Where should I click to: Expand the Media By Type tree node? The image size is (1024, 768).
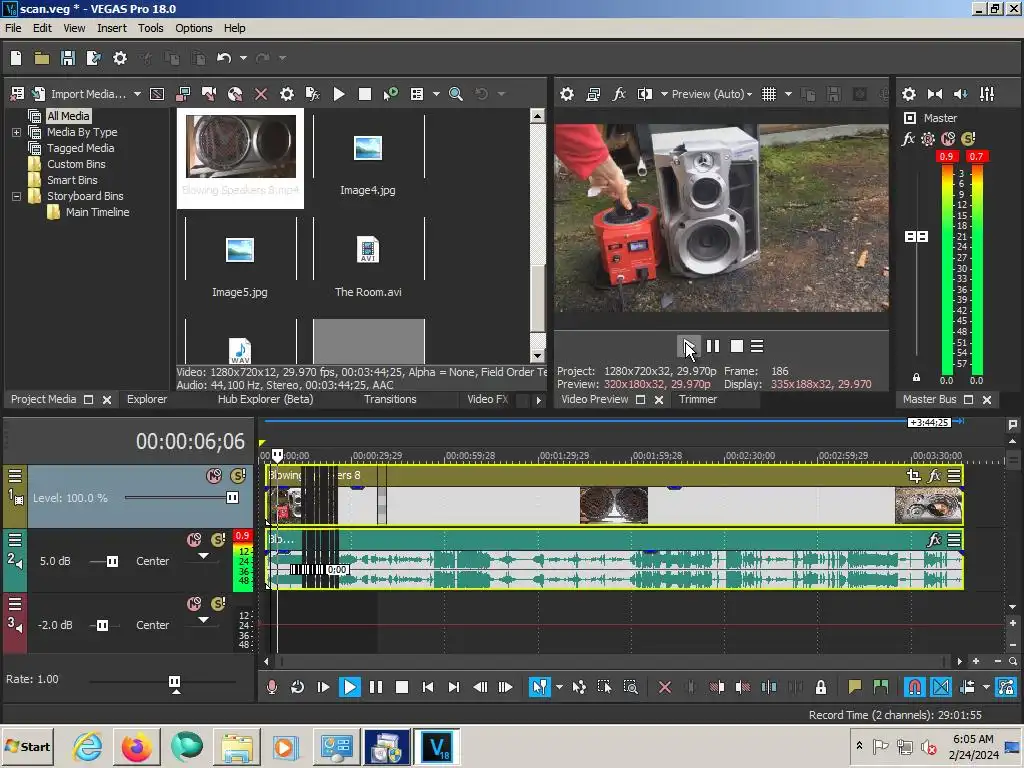[x=16, y=132]
